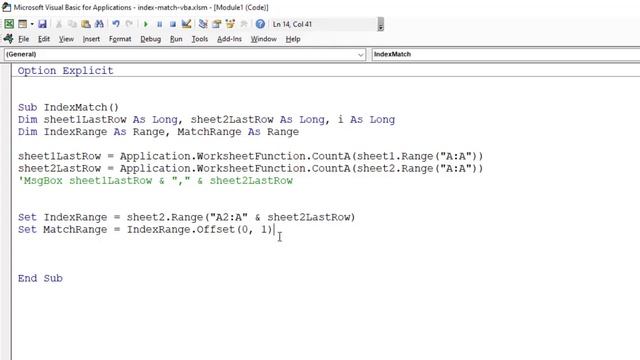Open the Debug menu
This screenshot has height=360, width=640.
click(x=151, y=39)
